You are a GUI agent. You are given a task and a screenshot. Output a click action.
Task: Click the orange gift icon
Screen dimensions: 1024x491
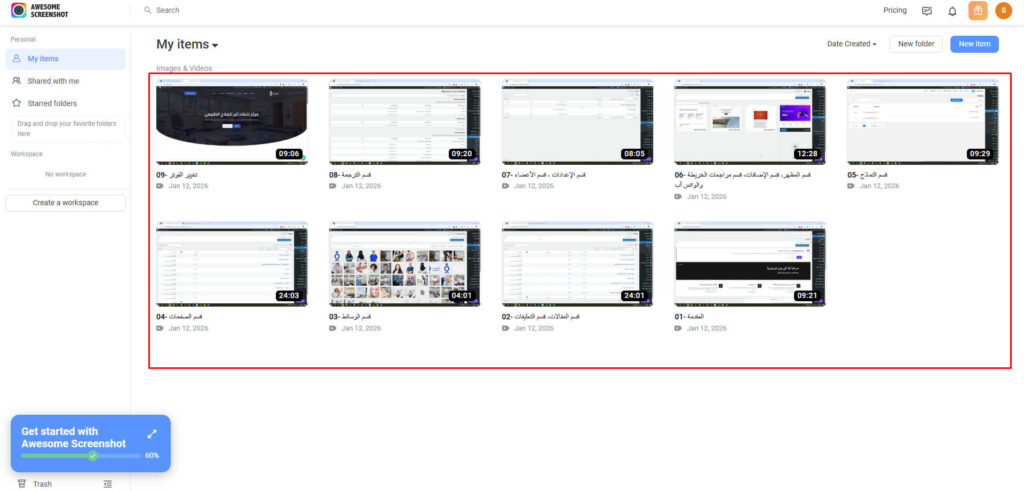point(978,10)
